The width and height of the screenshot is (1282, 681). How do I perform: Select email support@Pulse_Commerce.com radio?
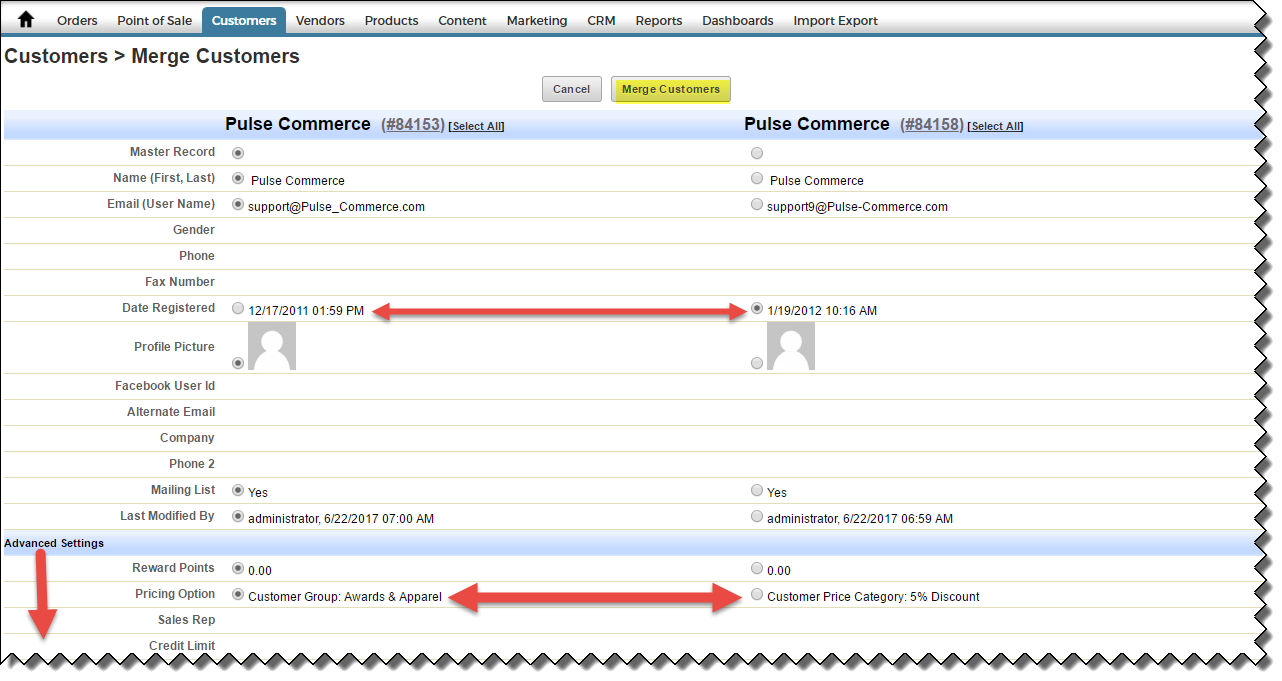pyautogui.click(x=238, y=205)
